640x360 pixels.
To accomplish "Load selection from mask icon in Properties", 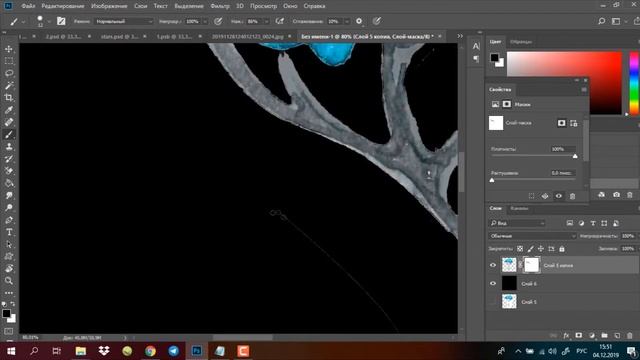I will (531, 196).
